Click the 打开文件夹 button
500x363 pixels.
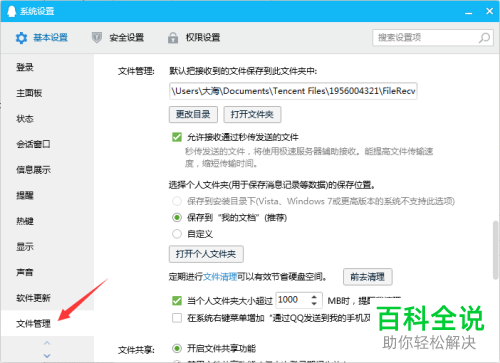(x=252, y=115)
